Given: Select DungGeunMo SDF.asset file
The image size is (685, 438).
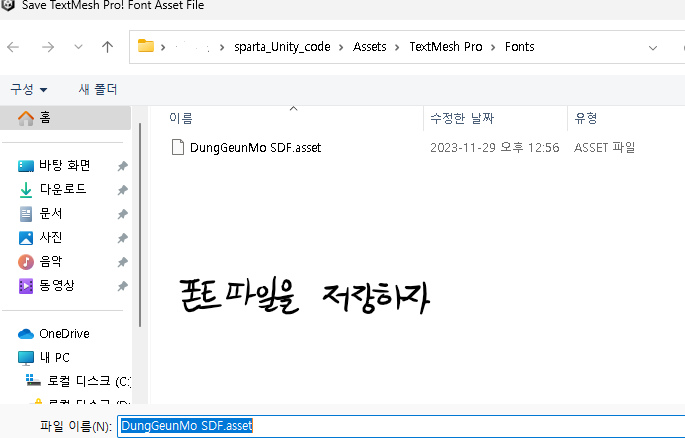Looking at the screenshot, I should click(256, 148).
